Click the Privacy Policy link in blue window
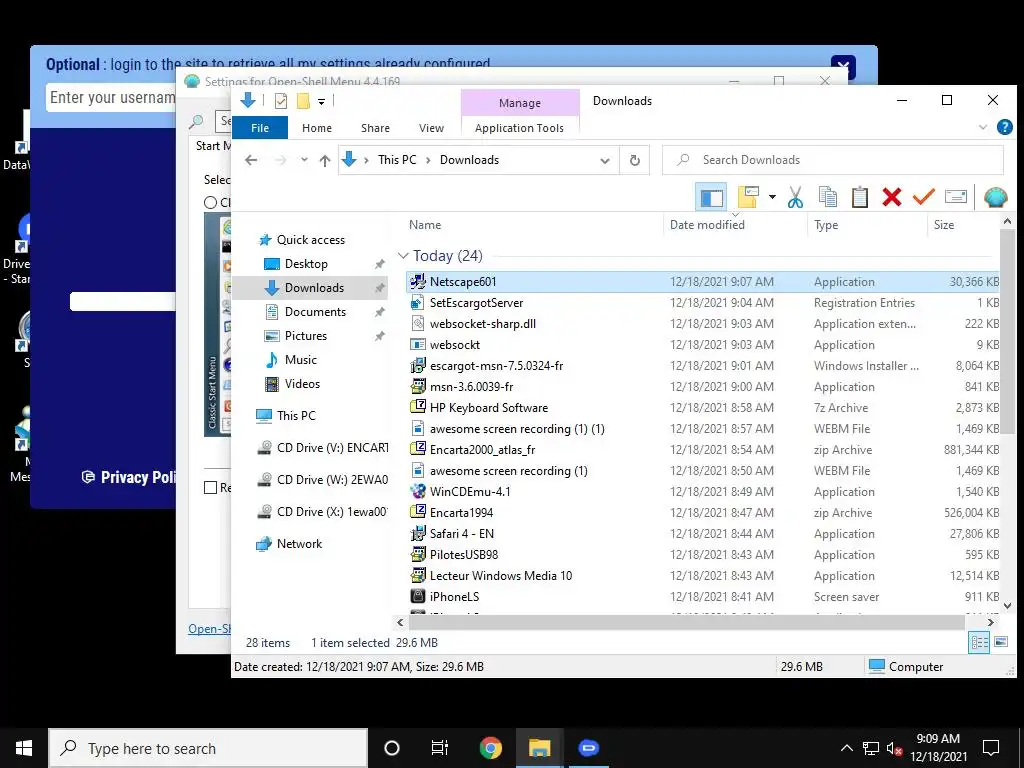 click(129, 477)
